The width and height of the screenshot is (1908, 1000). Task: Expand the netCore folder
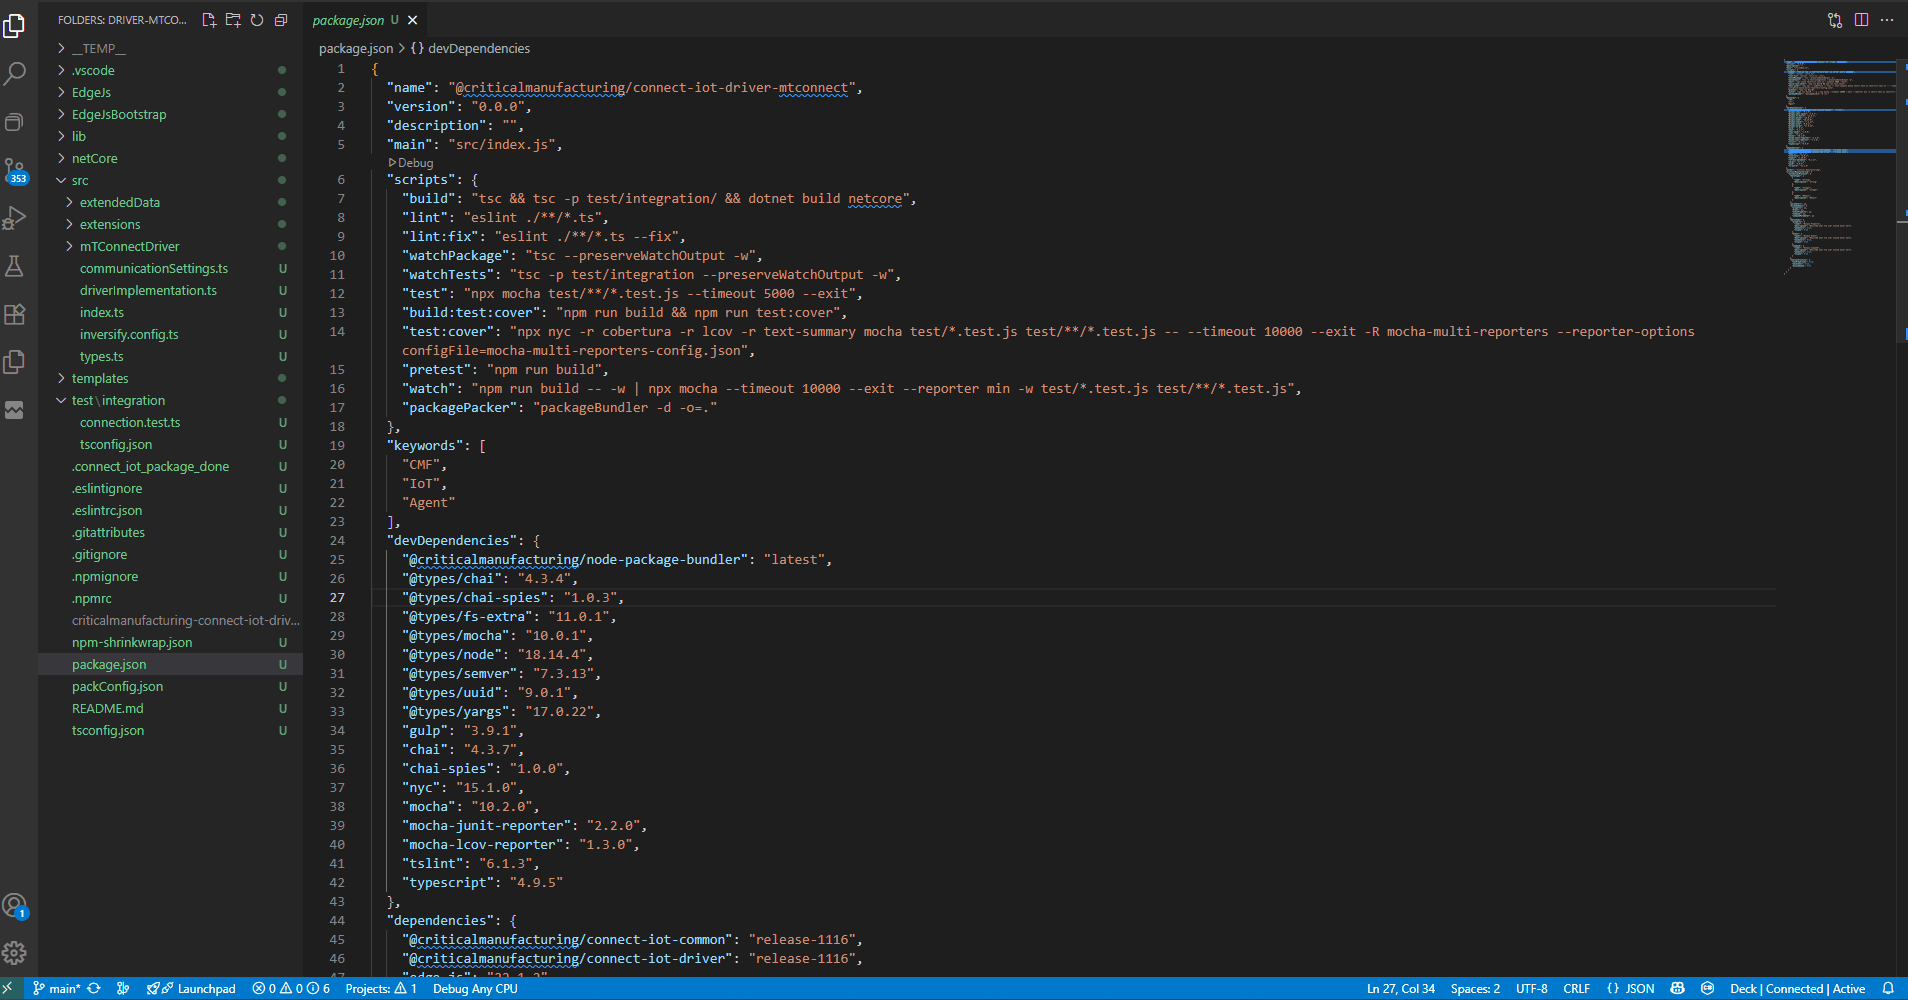170,158
